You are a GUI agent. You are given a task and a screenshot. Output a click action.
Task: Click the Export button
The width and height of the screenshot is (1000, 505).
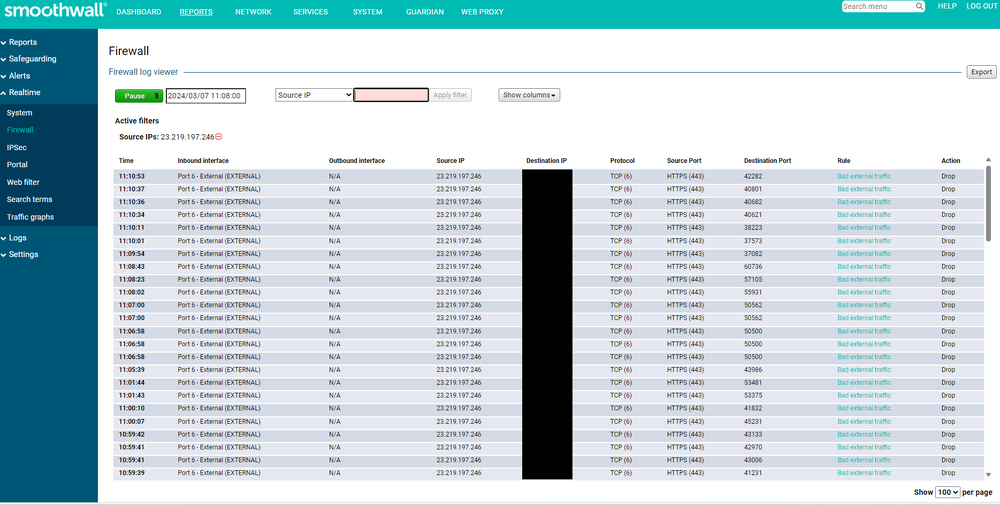click(982, 72)
